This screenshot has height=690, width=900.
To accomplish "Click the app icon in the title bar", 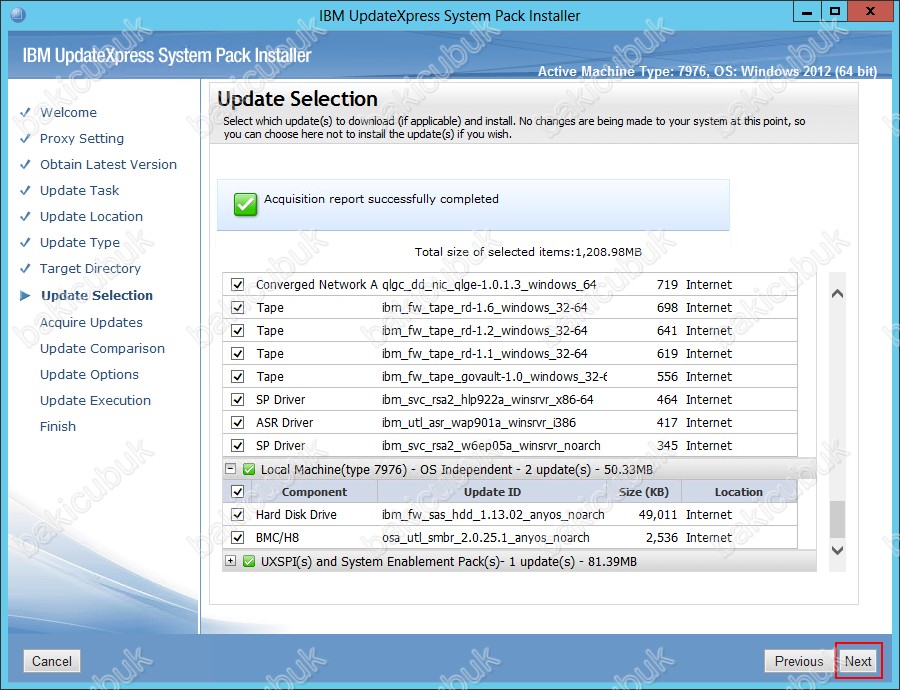I will 14,15.
